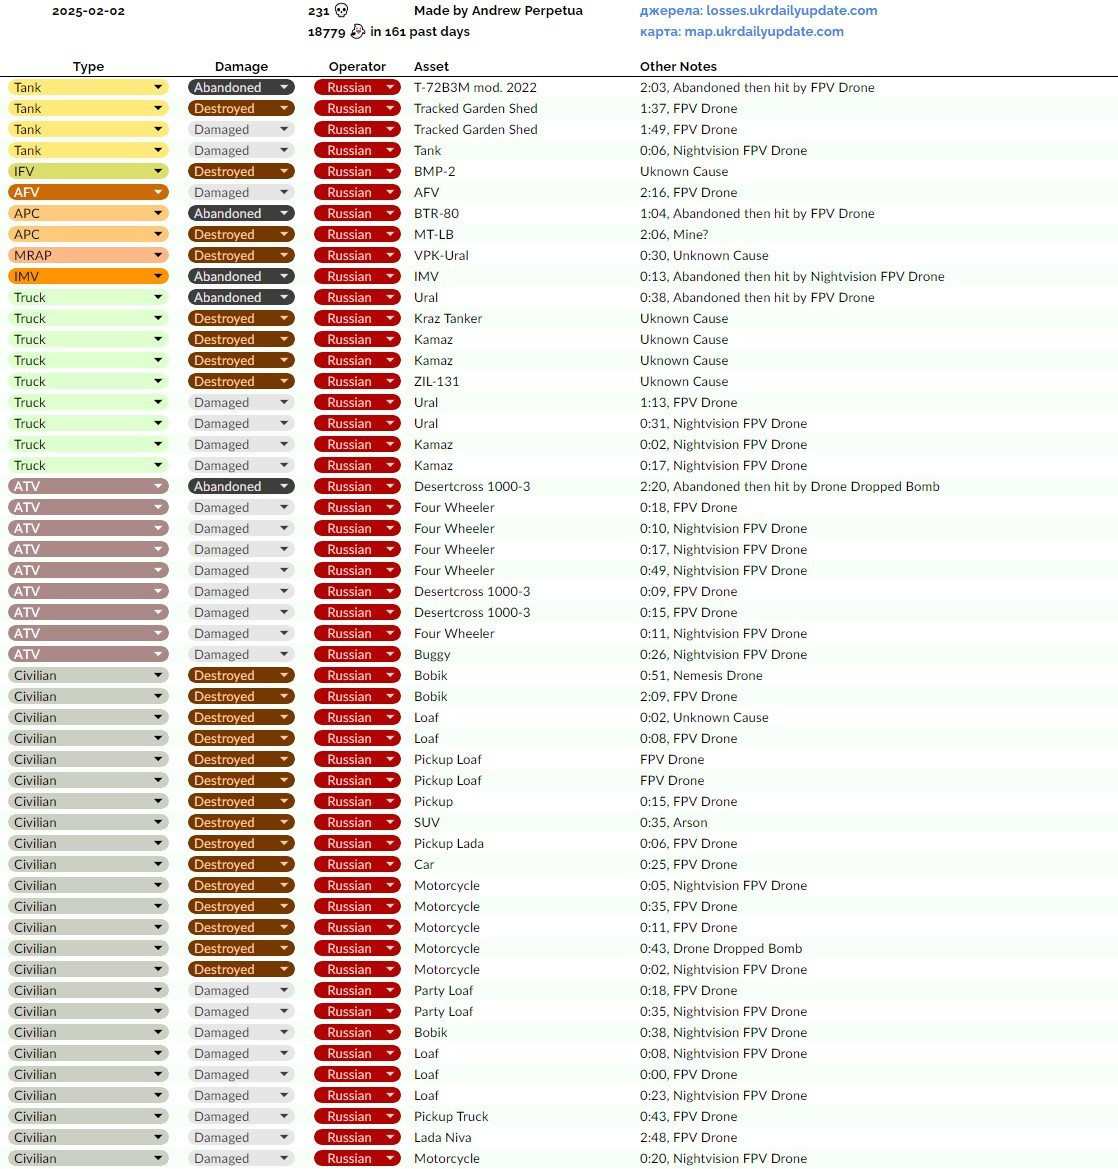The height and width of the screenshot is (1169, 1118).
Task: Click the skull icon next to 231
Action: pos(341,10)
